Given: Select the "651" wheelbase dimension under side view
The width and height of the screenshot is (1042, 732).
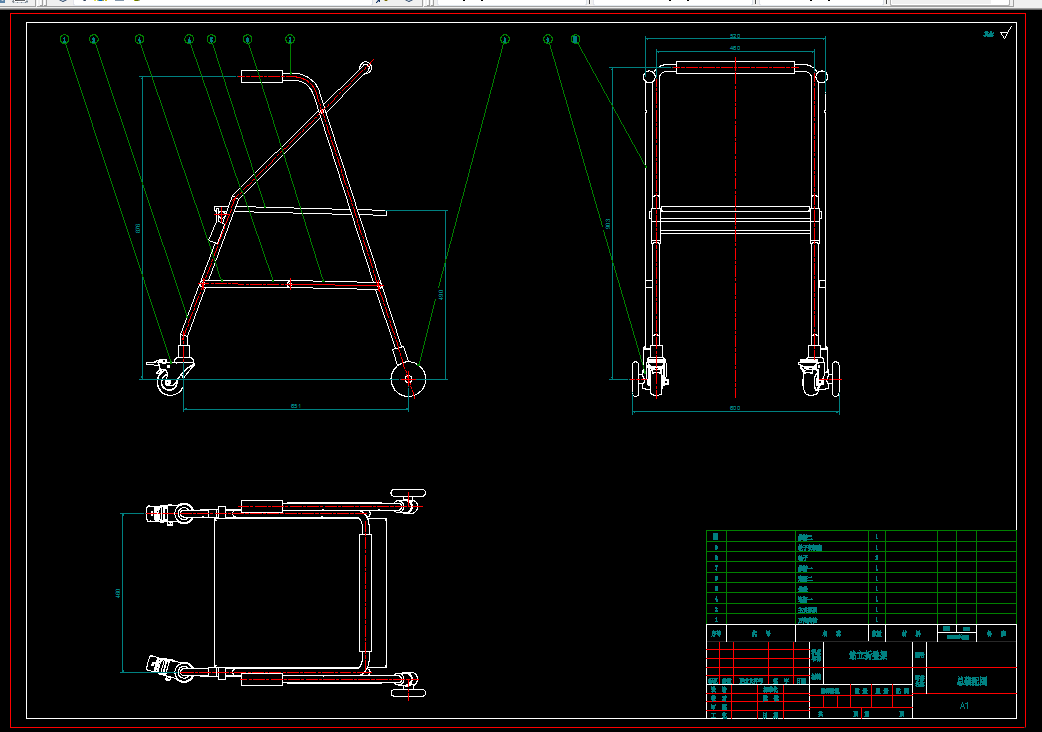Looking at the screenshot, I should [296, 406].
